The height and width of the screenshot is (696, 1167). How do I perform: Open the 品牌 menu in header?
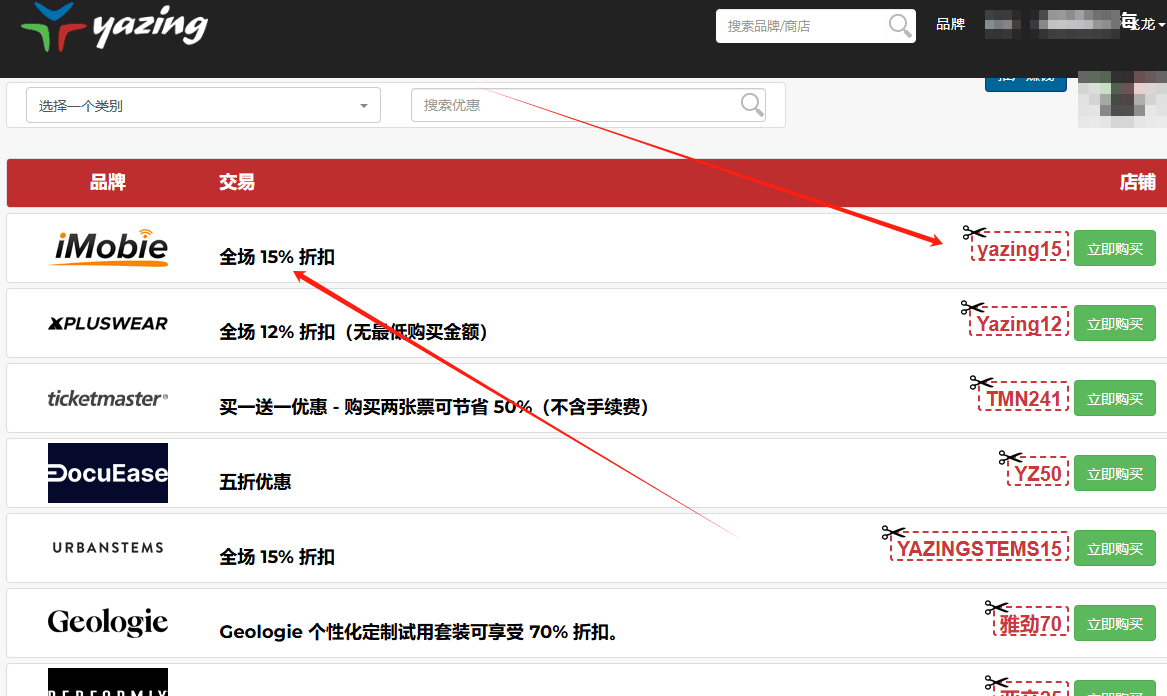coord(950,25)
